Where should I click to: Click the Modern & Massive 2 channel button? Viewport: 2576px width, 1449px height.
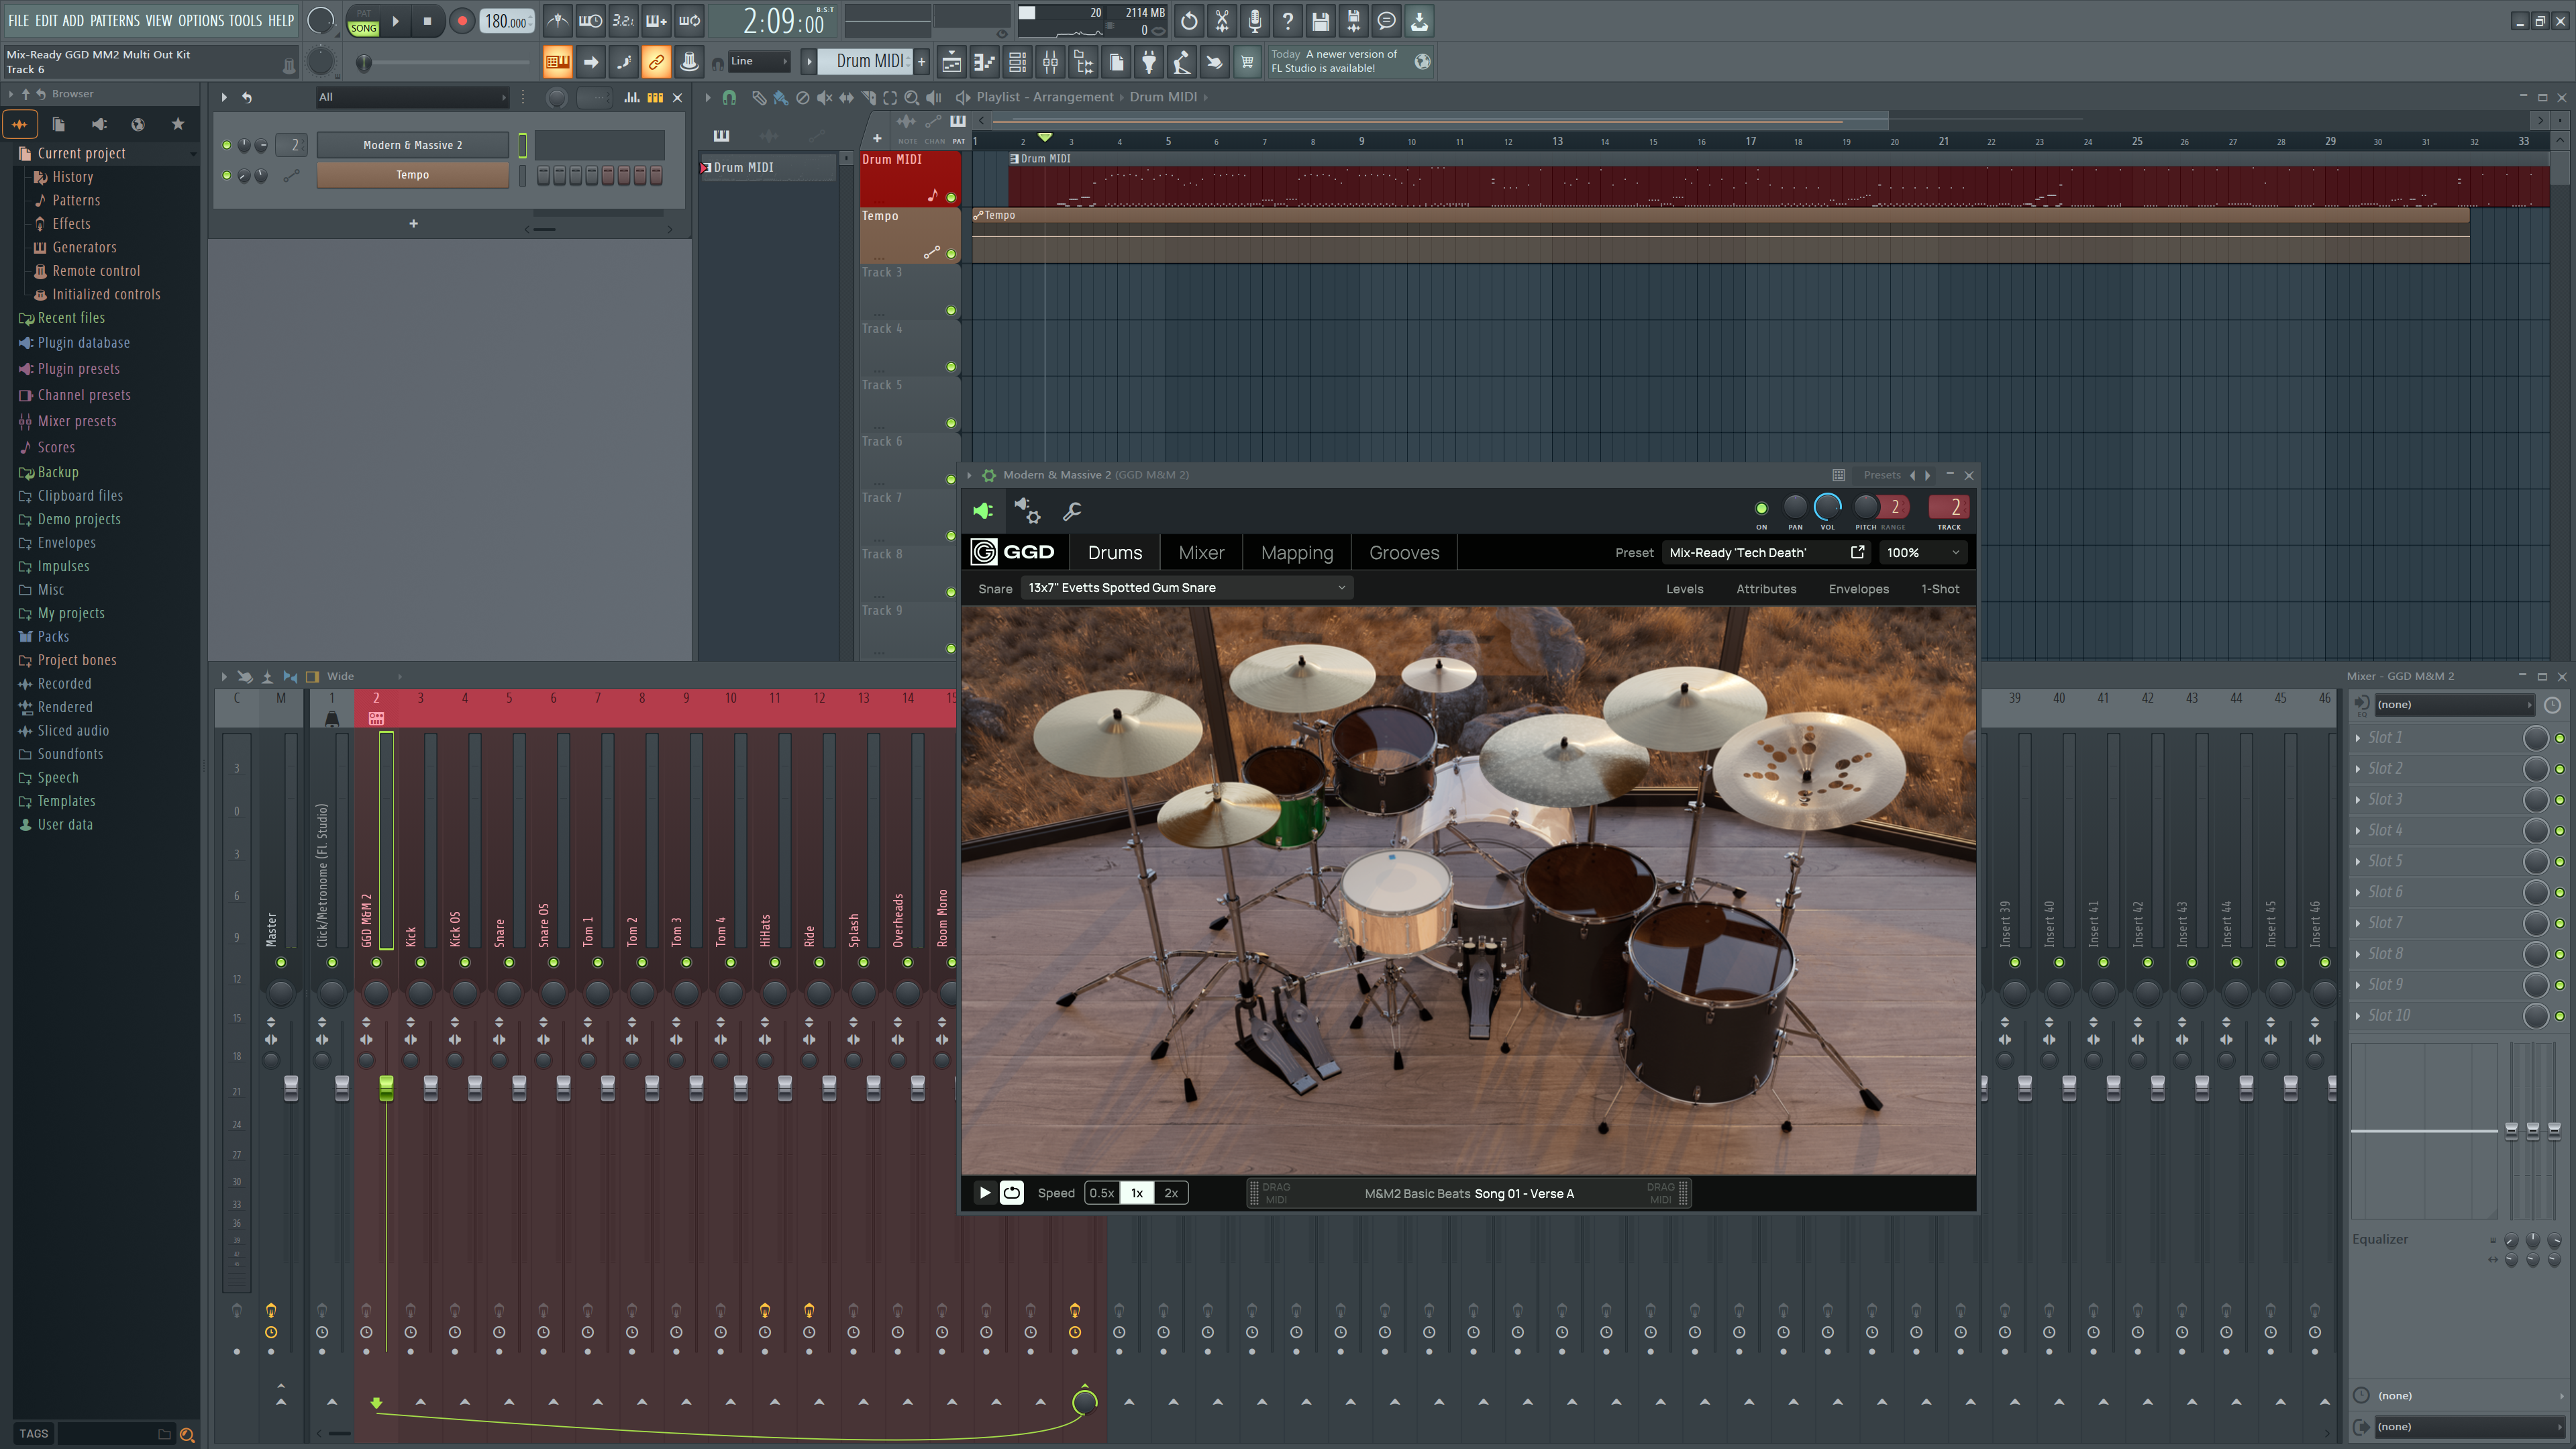412,145
